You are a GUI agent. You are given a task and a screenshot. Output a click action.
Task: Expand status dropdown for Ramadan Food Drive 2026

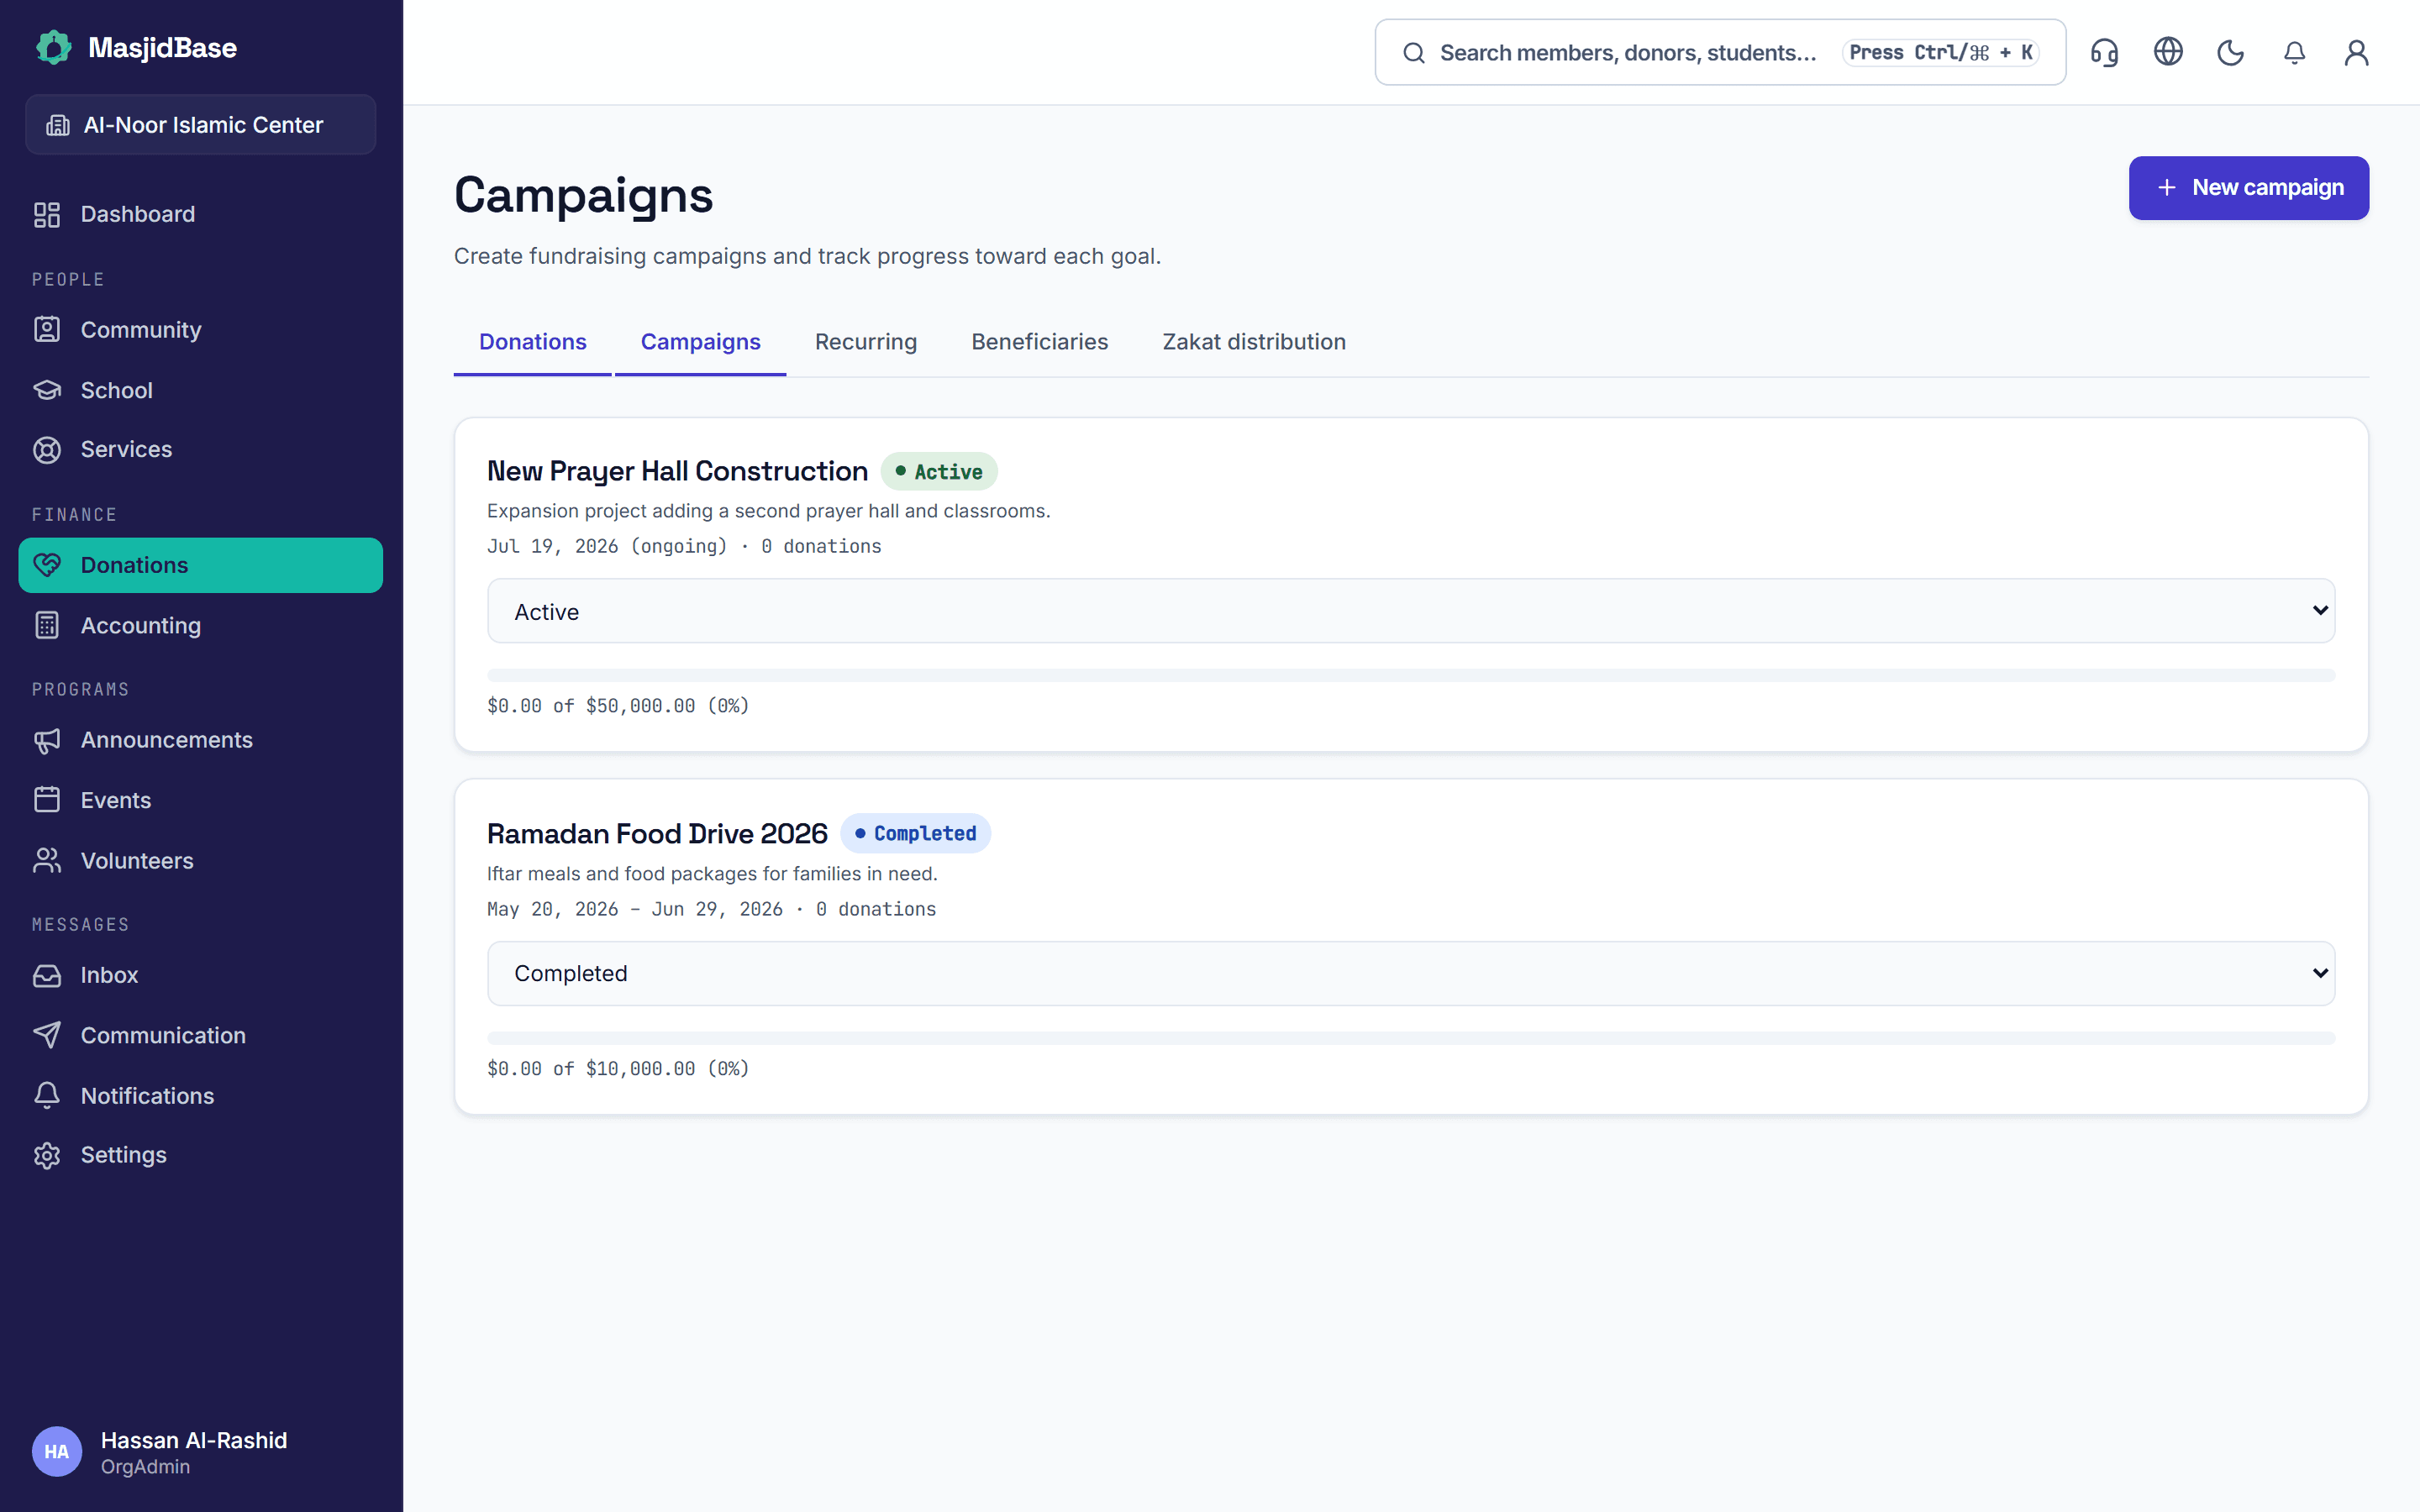click(x=1410, y=973)
